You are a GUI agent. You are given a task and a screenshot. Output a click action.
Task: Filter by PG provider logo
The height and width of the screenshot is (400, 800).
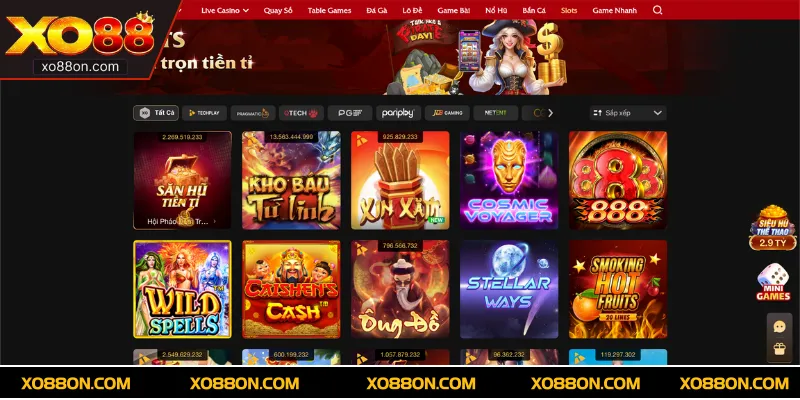349,113
